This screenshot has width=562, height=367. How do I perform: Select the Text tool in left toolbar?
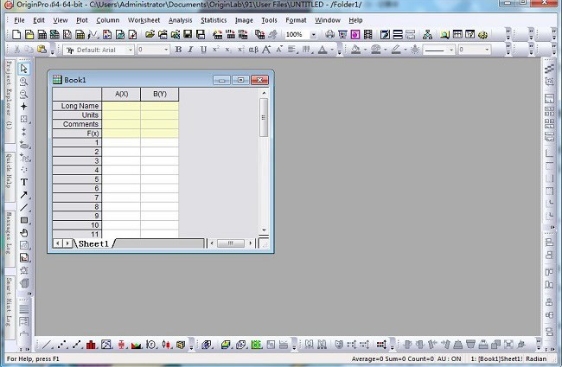[x=24, y=182]
